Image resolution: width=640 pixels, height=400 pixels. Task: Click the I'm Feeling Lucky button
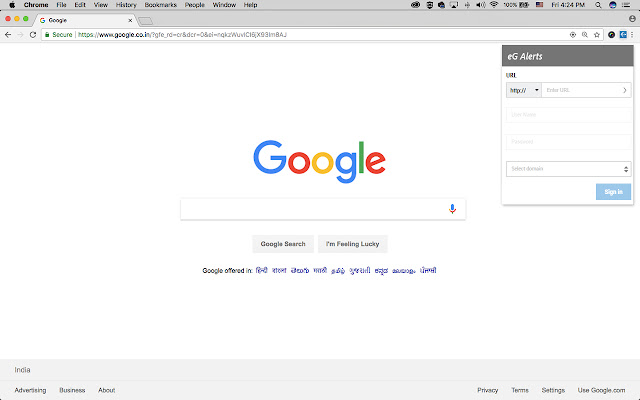pos(352,244)
